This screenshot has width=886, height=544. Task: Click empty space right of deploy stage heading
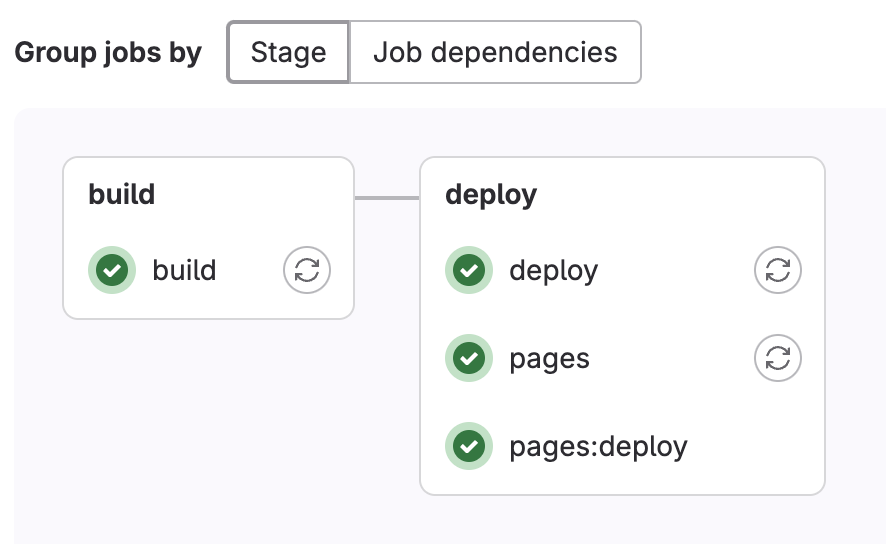(680, 194)
